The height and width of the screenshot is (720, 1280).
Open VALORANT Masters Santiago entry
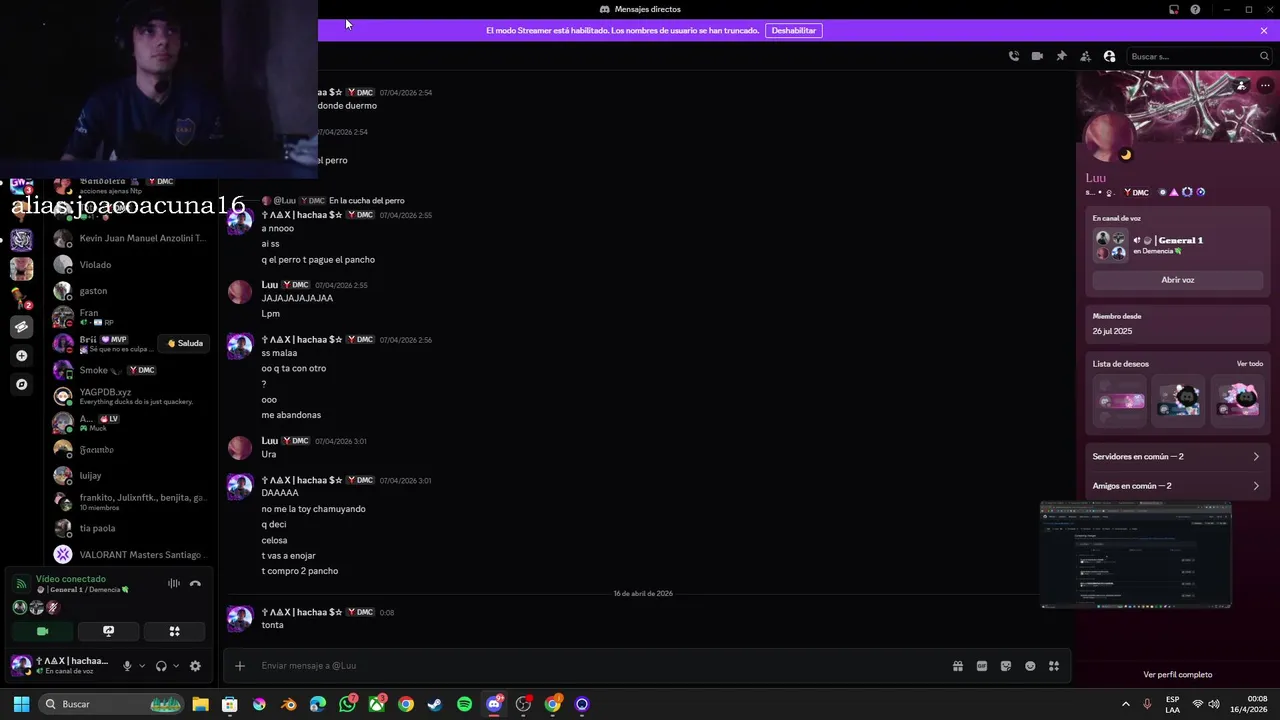[131, 555]
